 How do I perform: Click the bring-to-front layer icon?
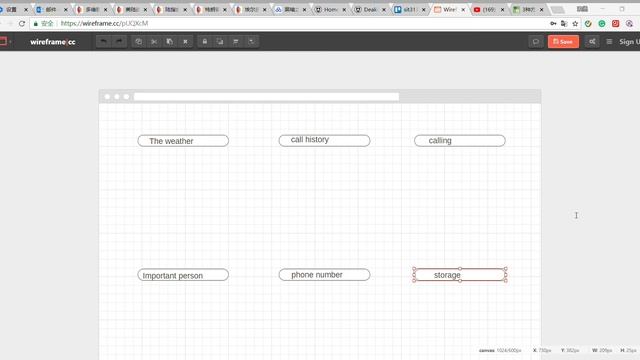click(x=236, y=42)
